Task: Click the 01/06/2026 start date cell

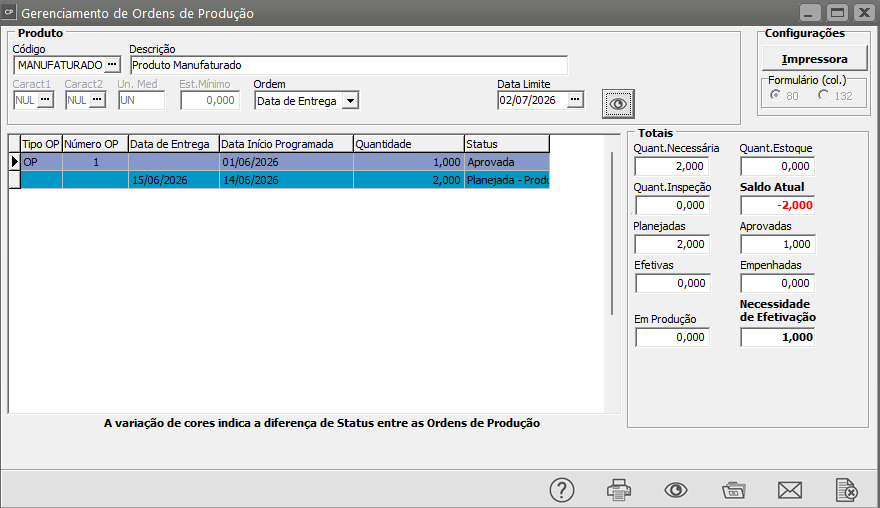Action: point(286,162)
